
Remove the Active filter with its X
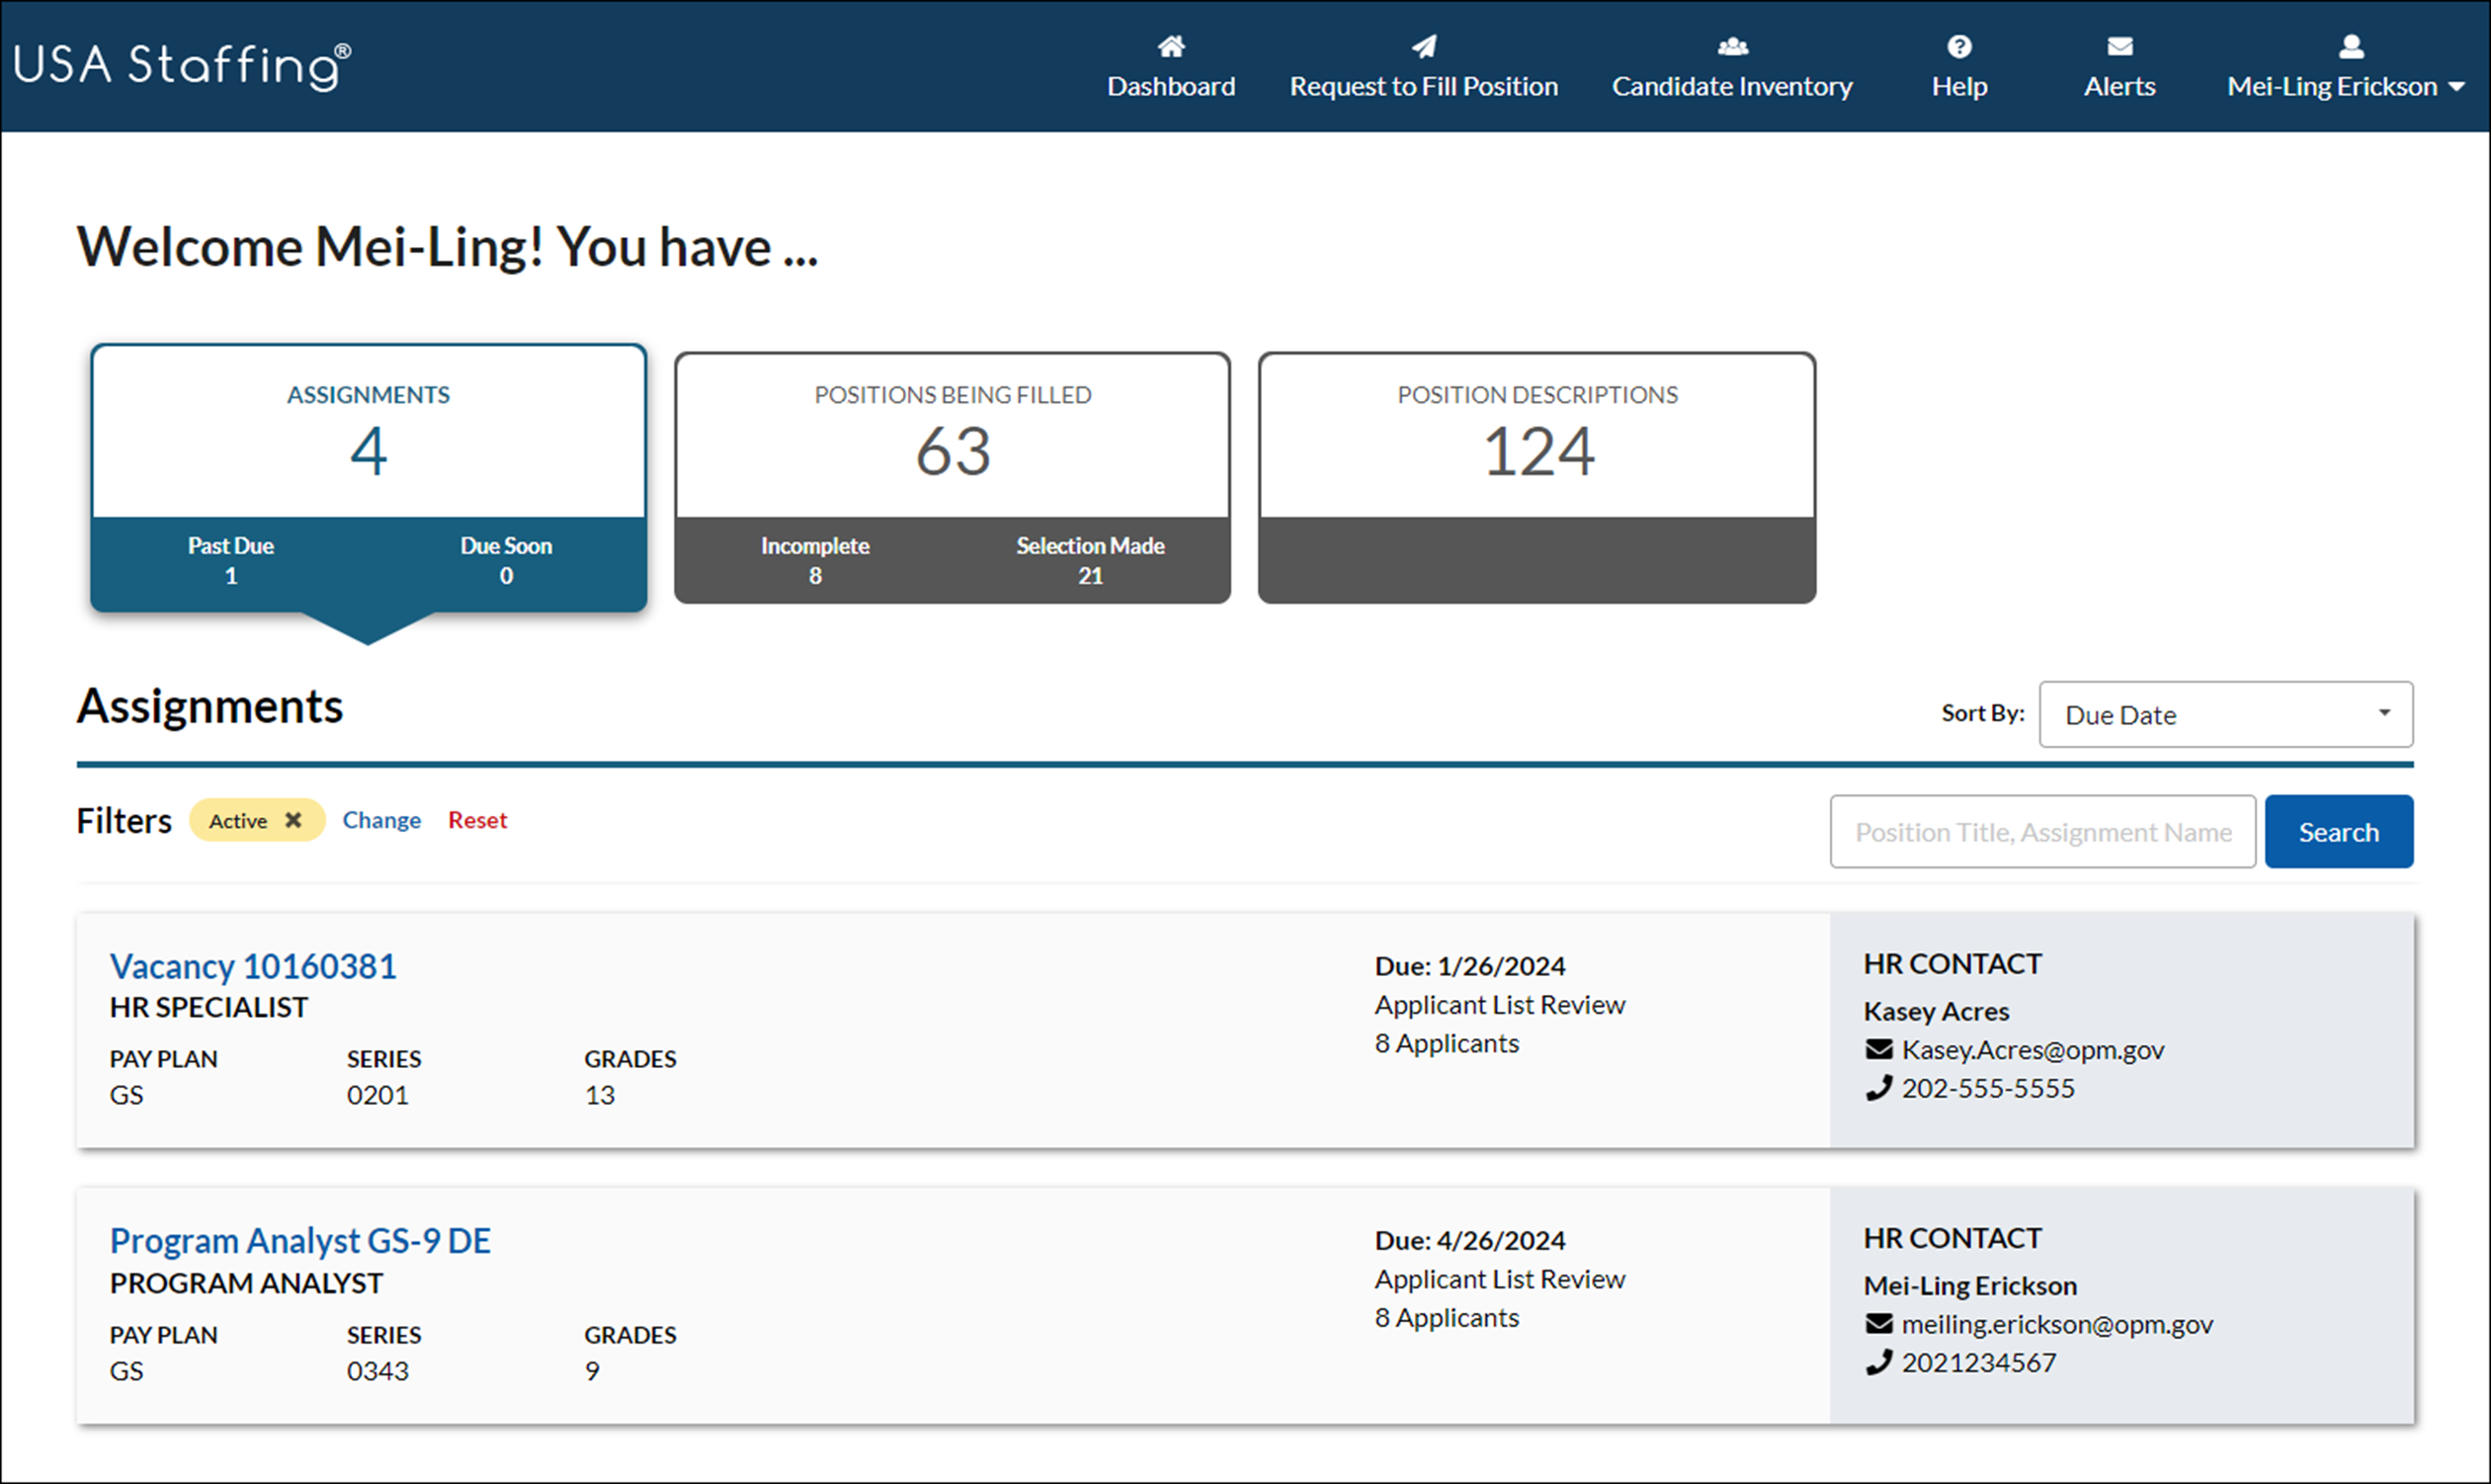[293, 820]
